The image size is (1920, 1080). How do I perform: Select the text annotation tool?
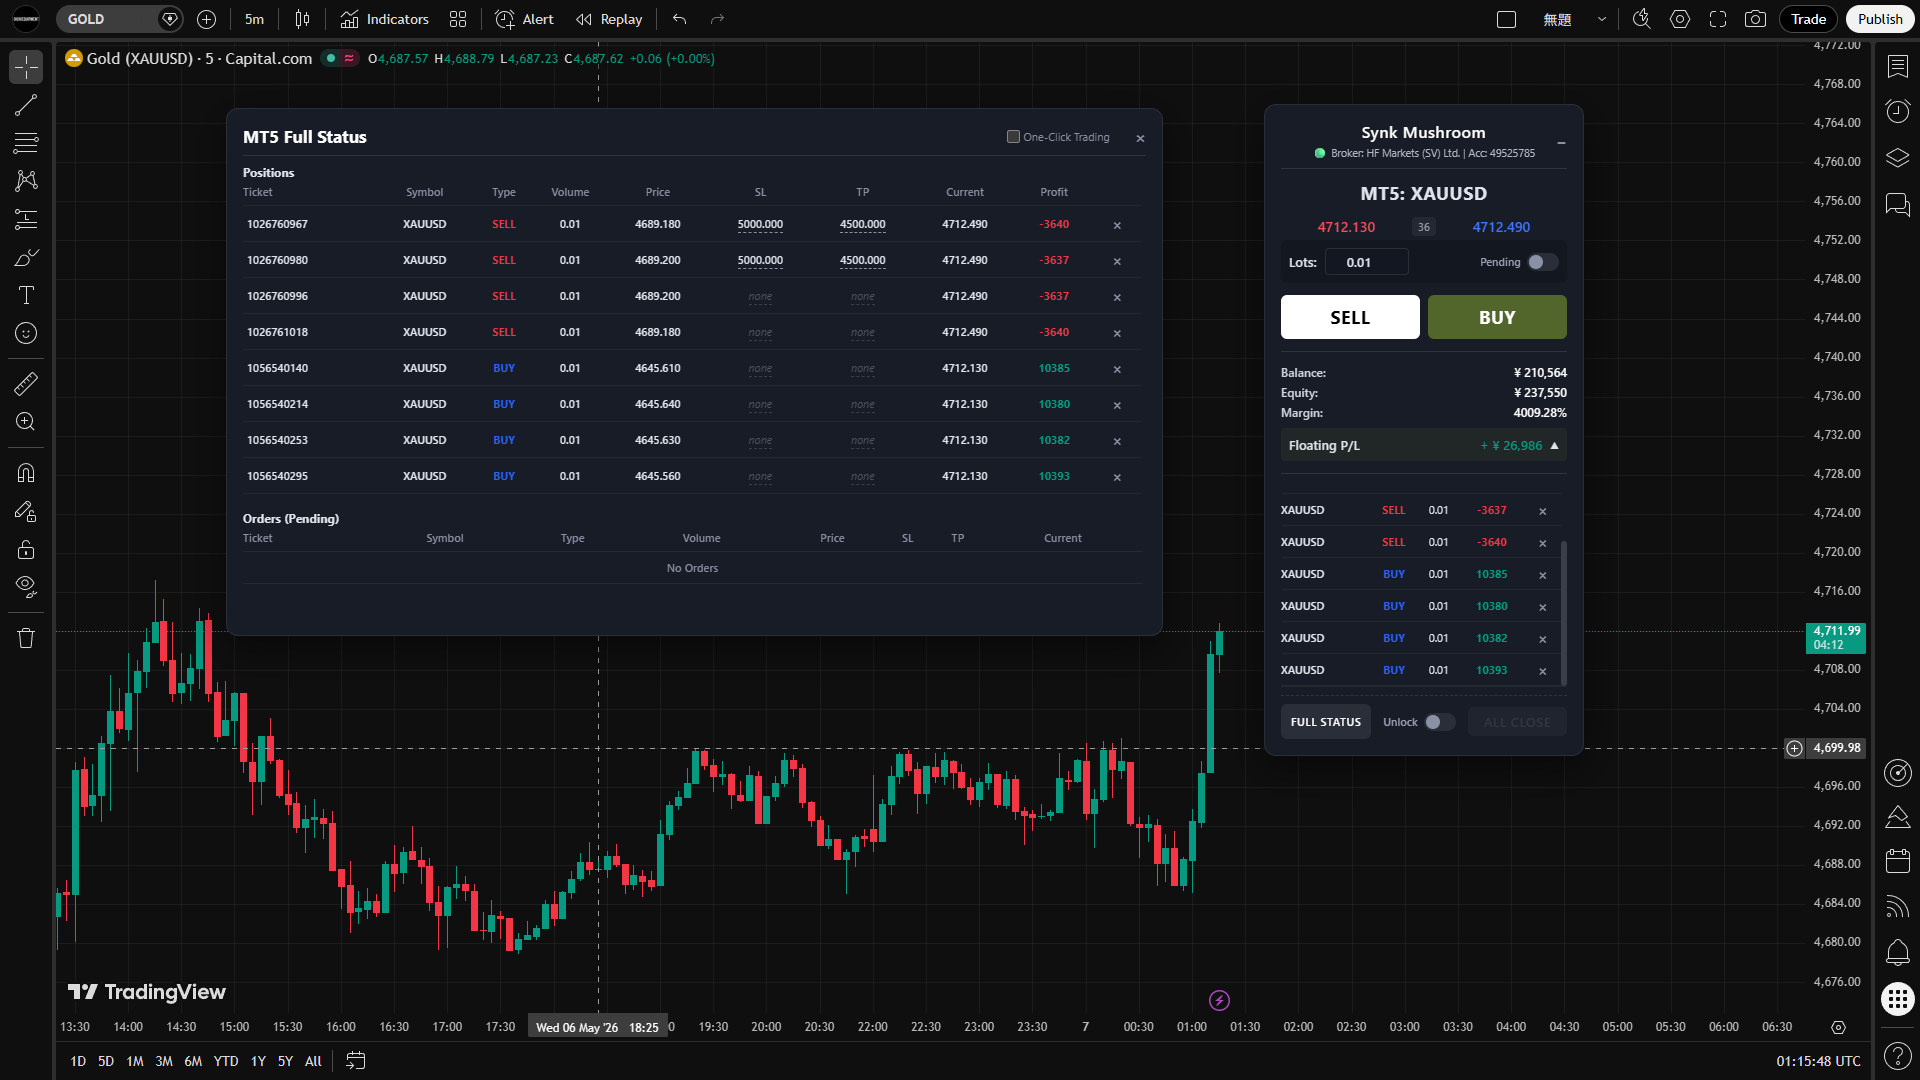click(x=26, y=295)
